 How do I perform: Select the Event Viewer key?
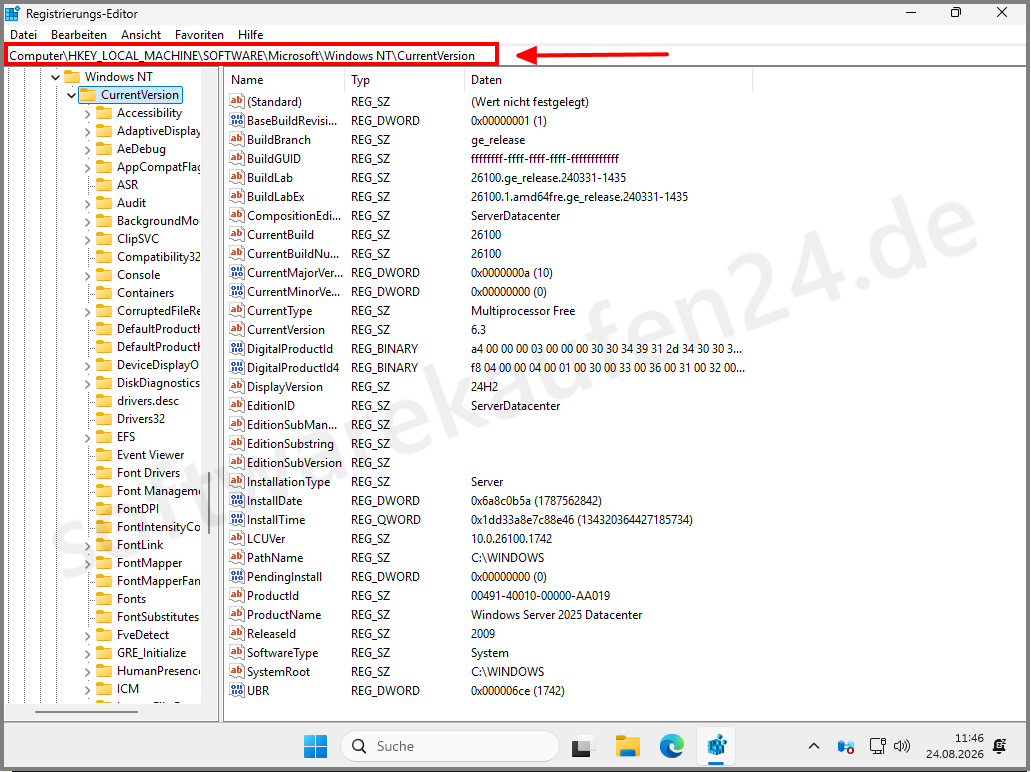151,454
